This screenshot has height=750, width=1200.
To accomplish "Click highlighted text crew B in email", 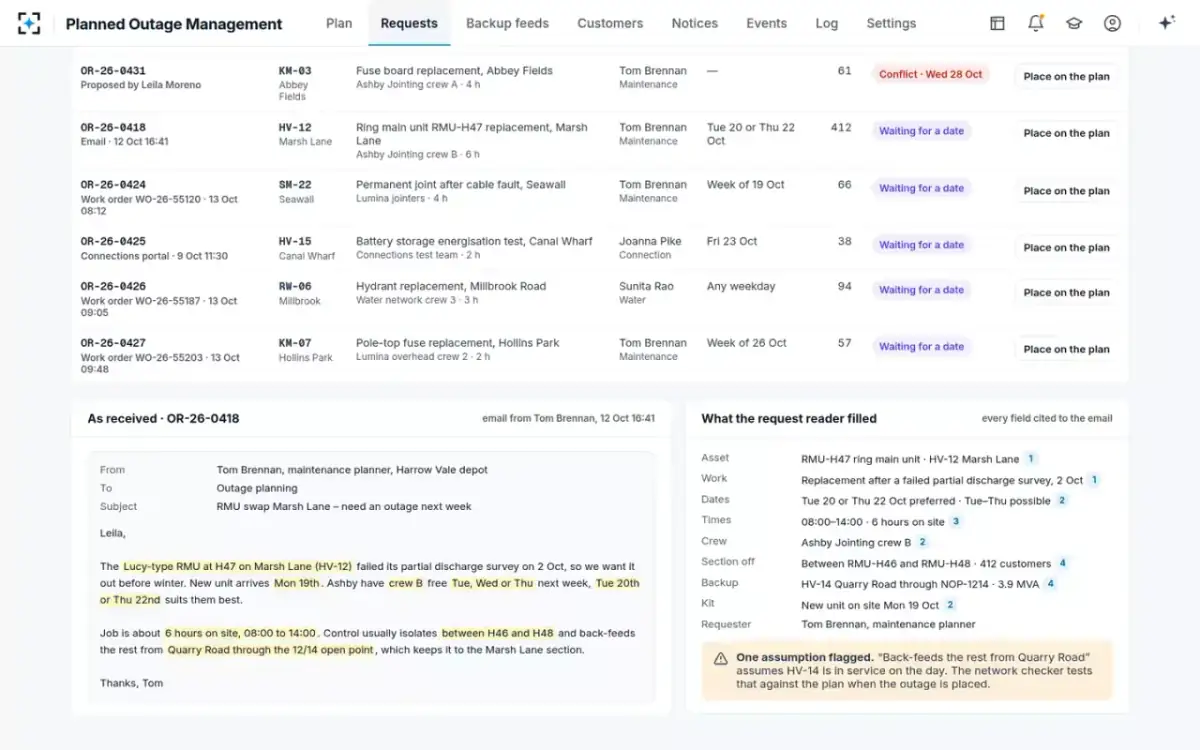I will (405, 583).
